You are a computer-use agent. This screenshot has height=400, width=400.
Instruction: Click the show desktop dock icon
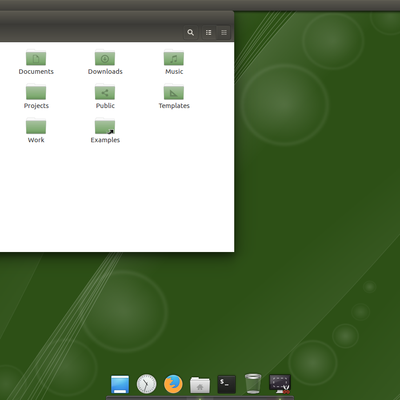point(120,384)
